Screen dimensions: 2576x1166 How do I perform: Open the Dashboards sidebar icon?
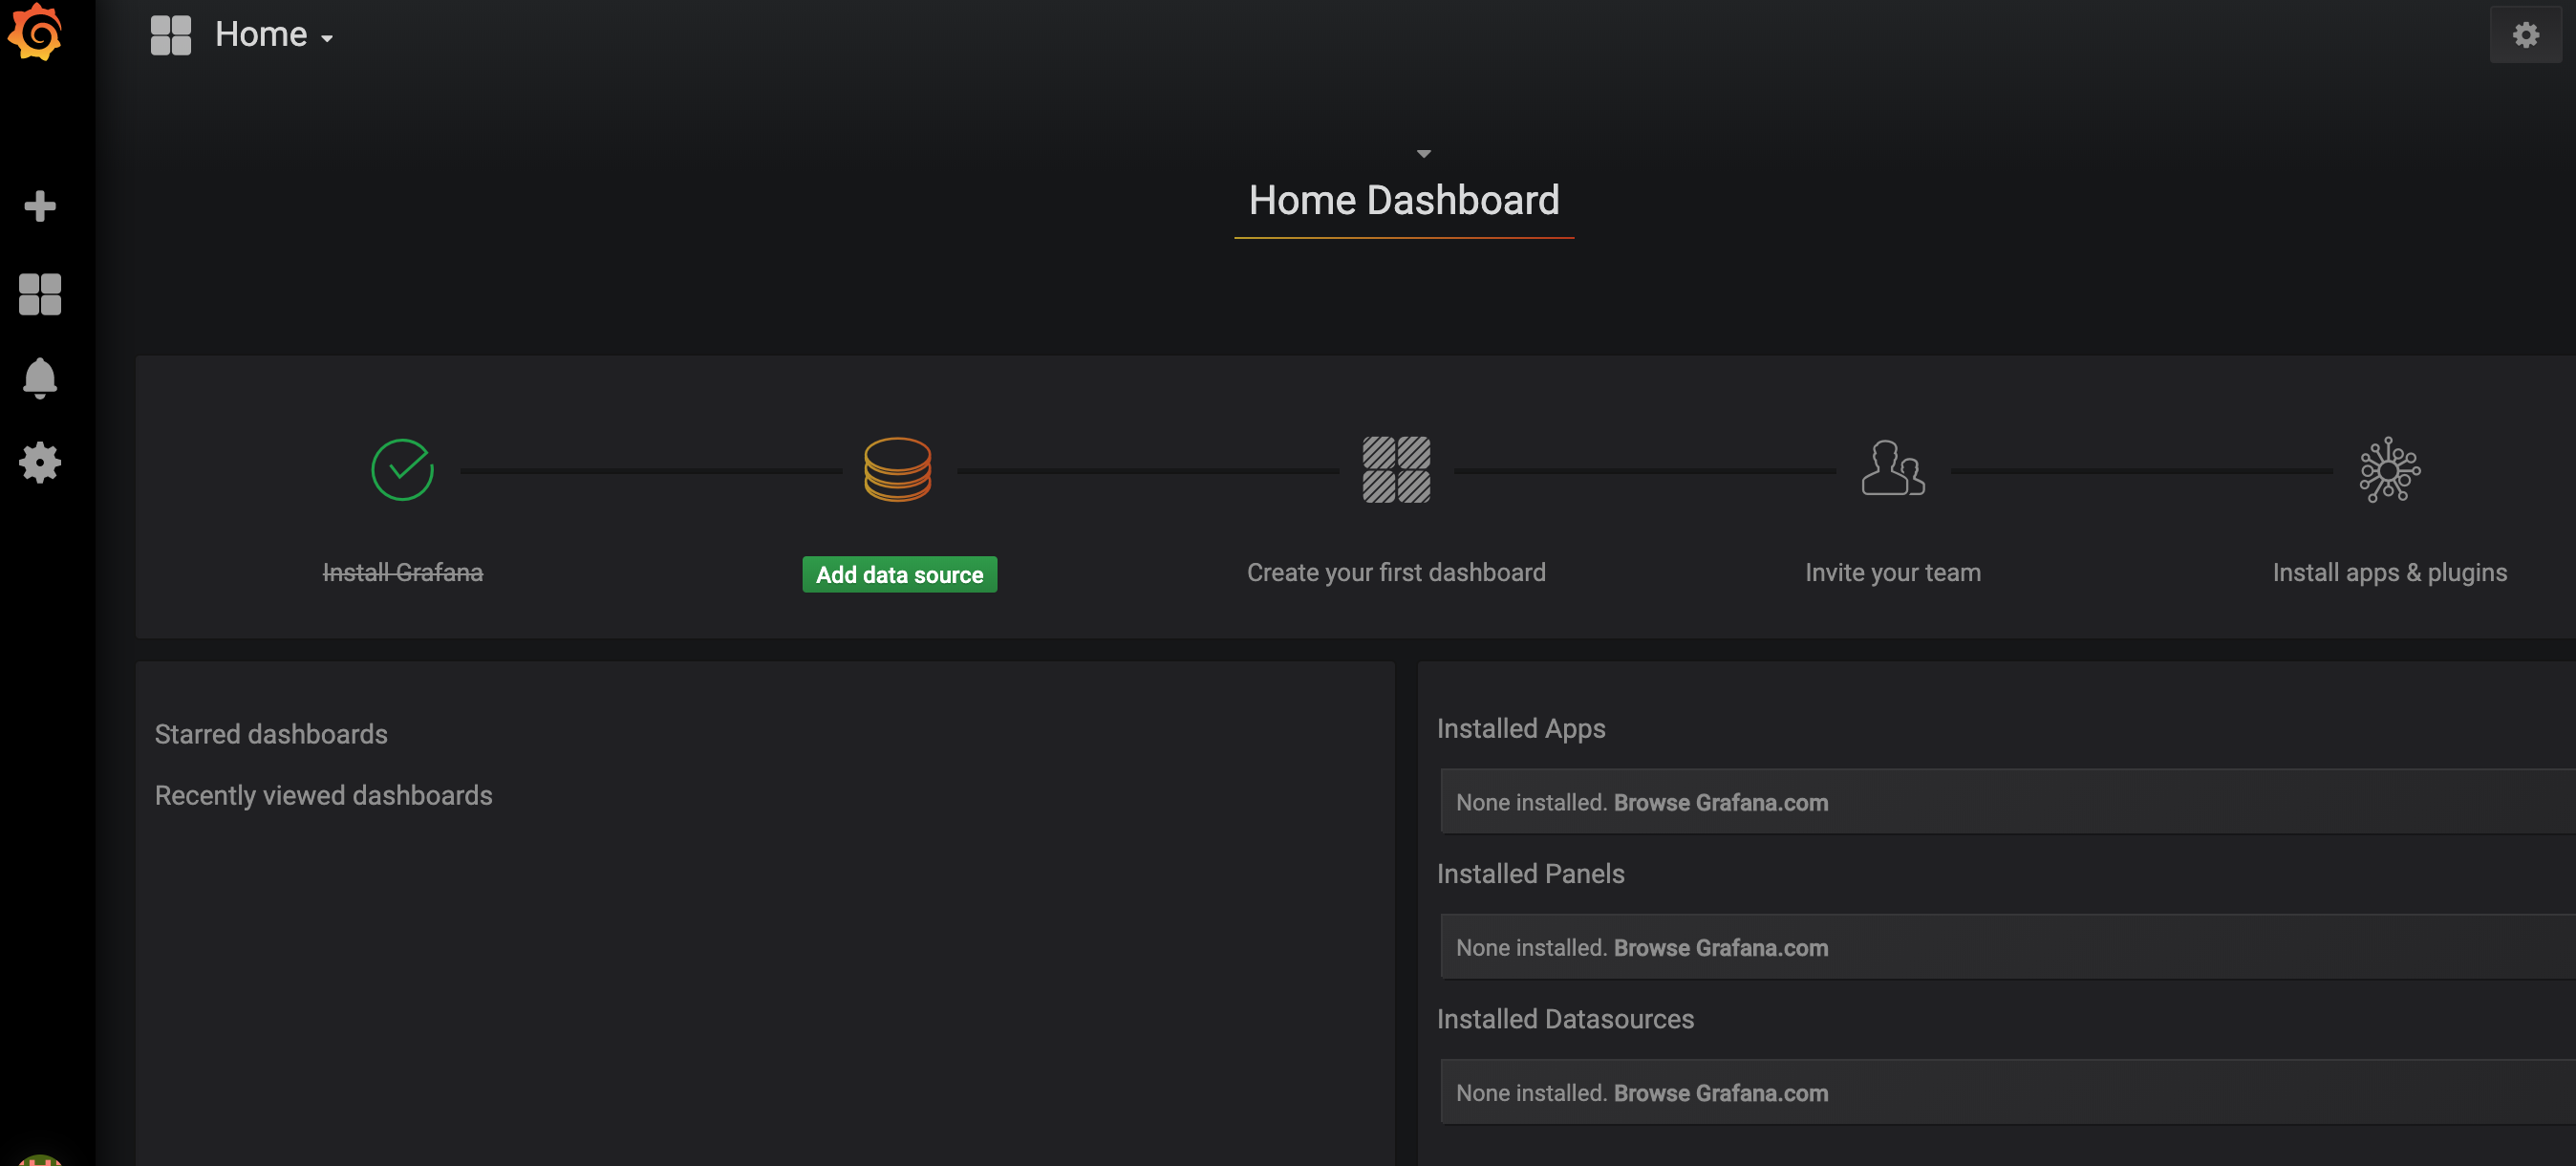[x=40, y=294]
